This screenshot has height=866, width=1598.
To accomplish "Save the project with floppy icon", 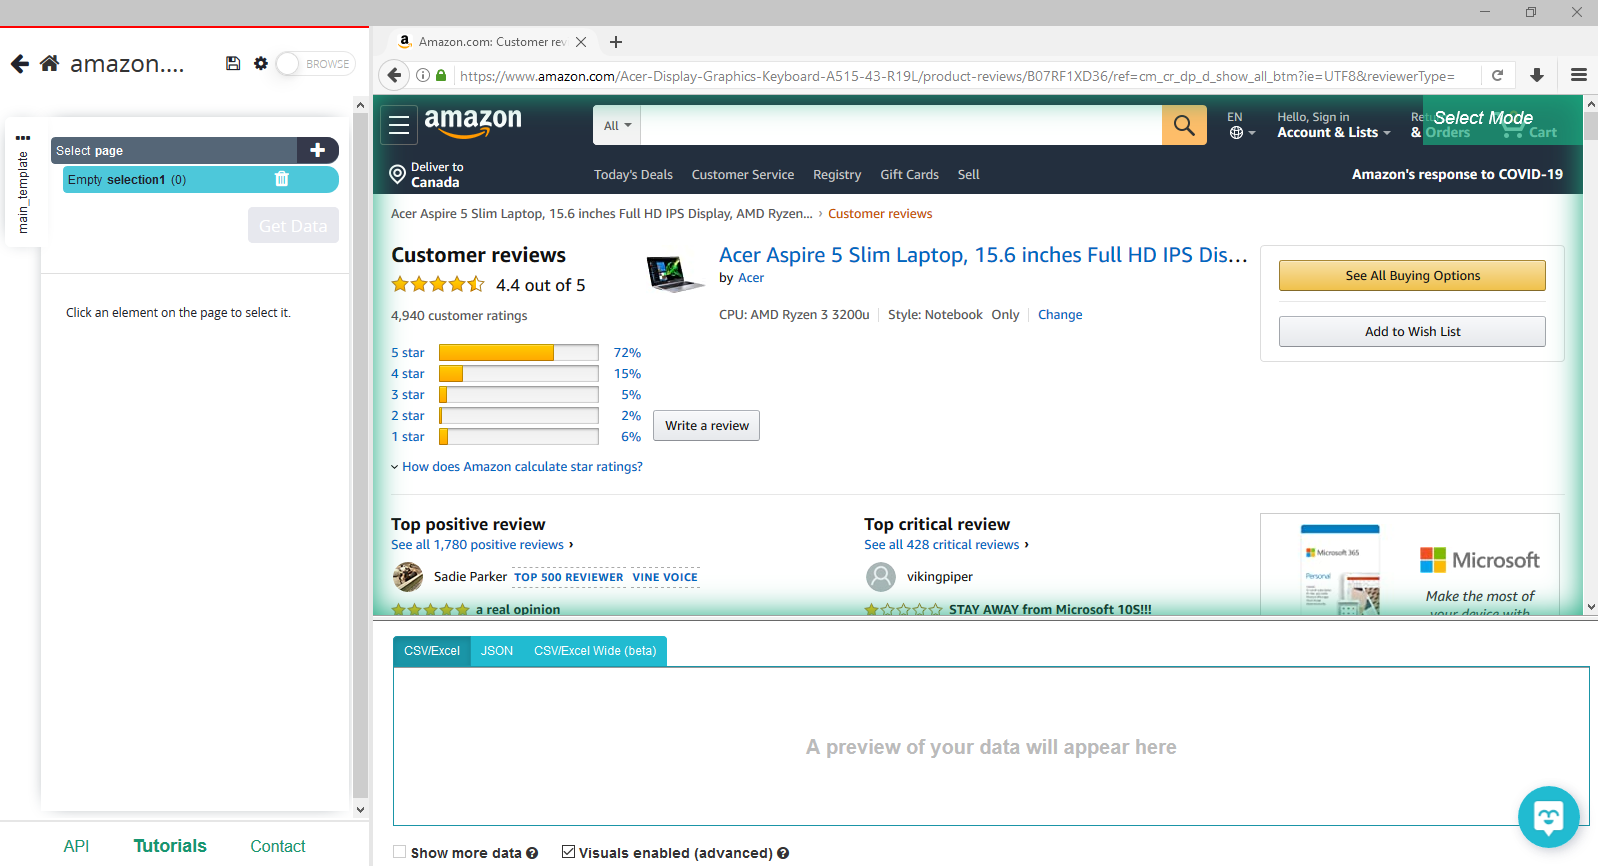I will pos(233,63).
